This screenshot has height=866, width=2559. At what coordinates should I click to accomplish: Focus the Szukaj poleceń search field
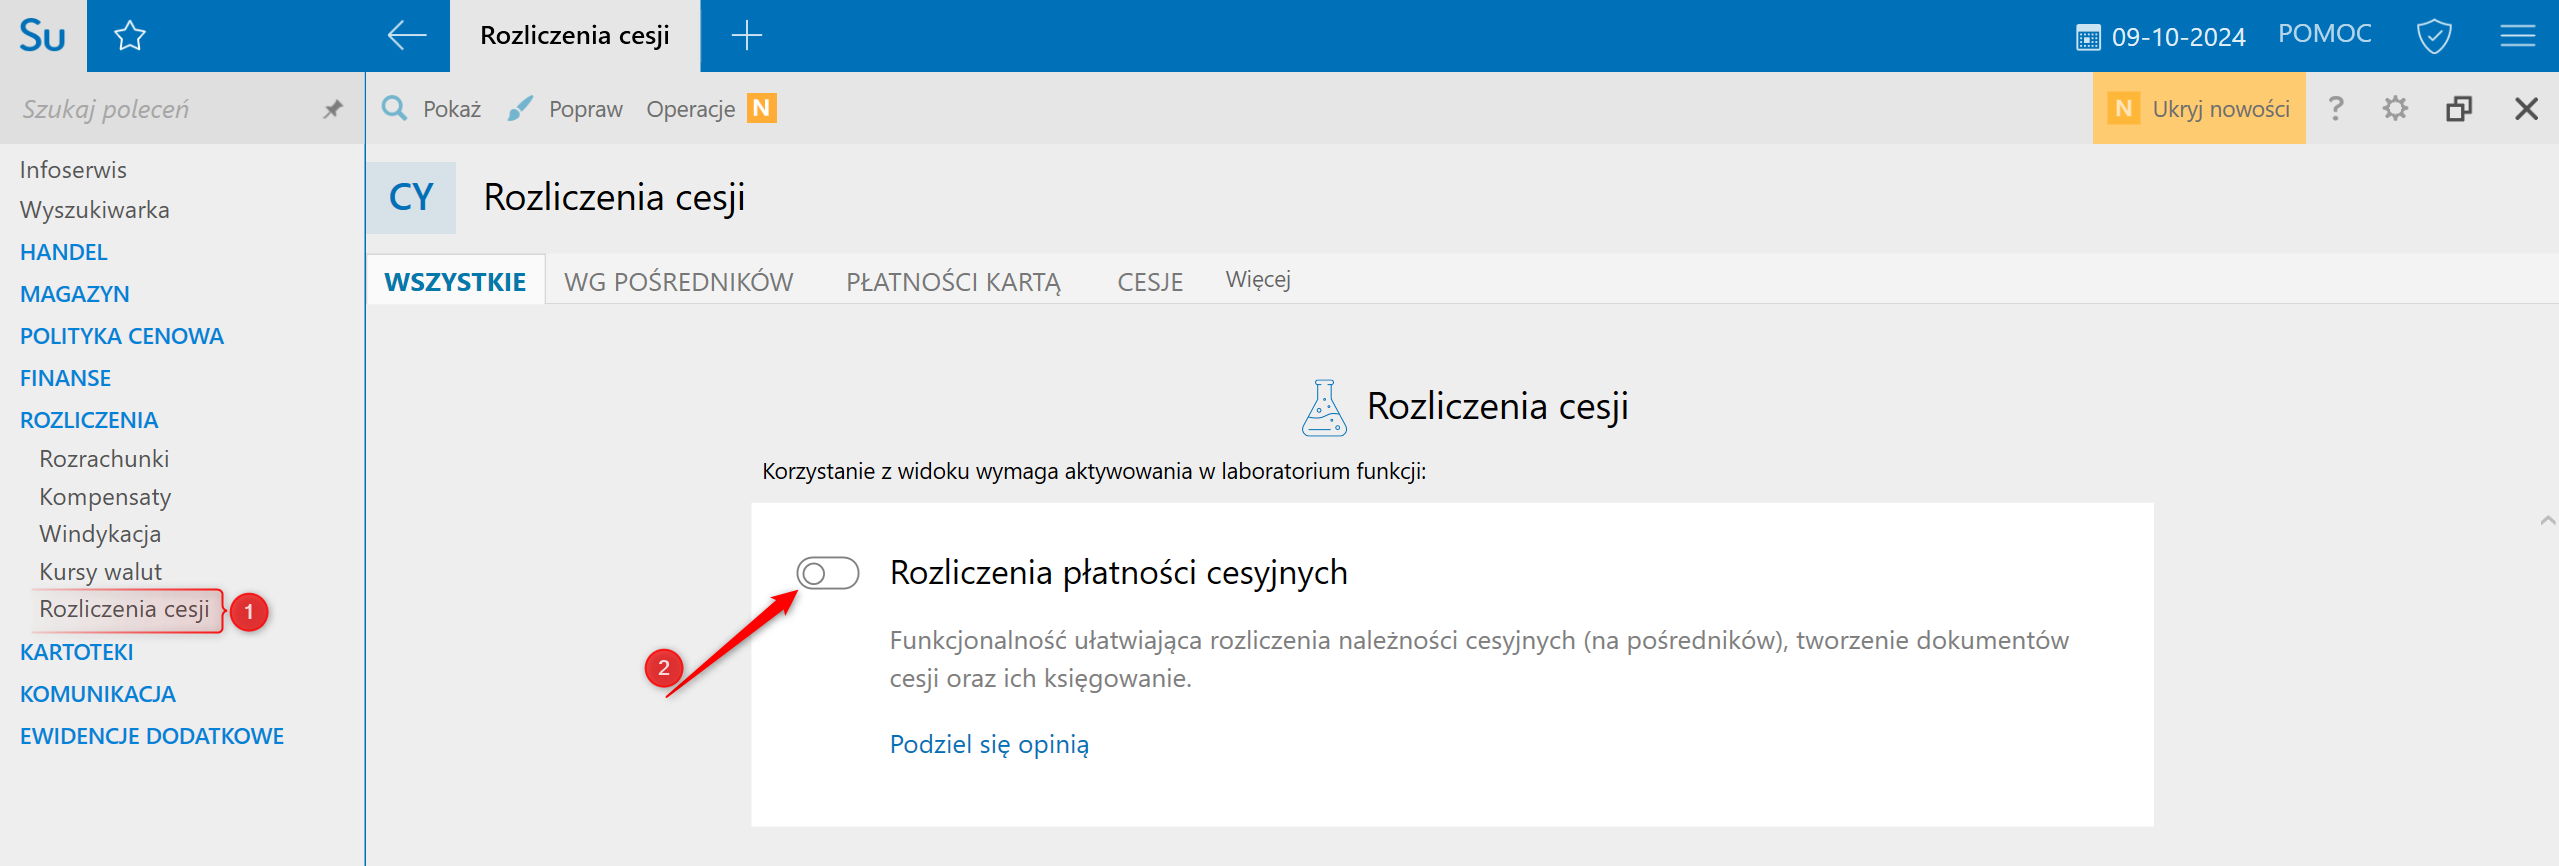(x=160, y=109)
